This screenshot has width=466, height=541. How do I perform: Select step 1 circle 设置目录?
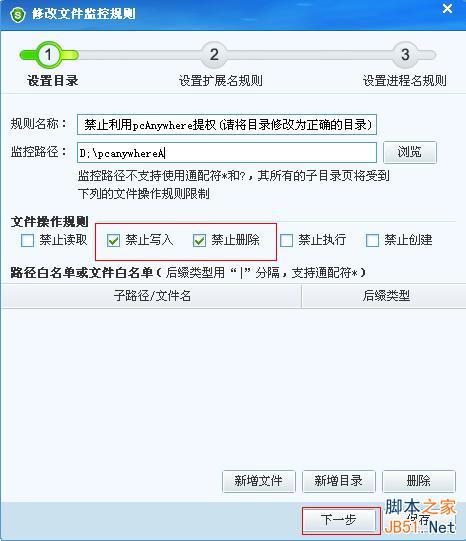(x=48, y=55)
